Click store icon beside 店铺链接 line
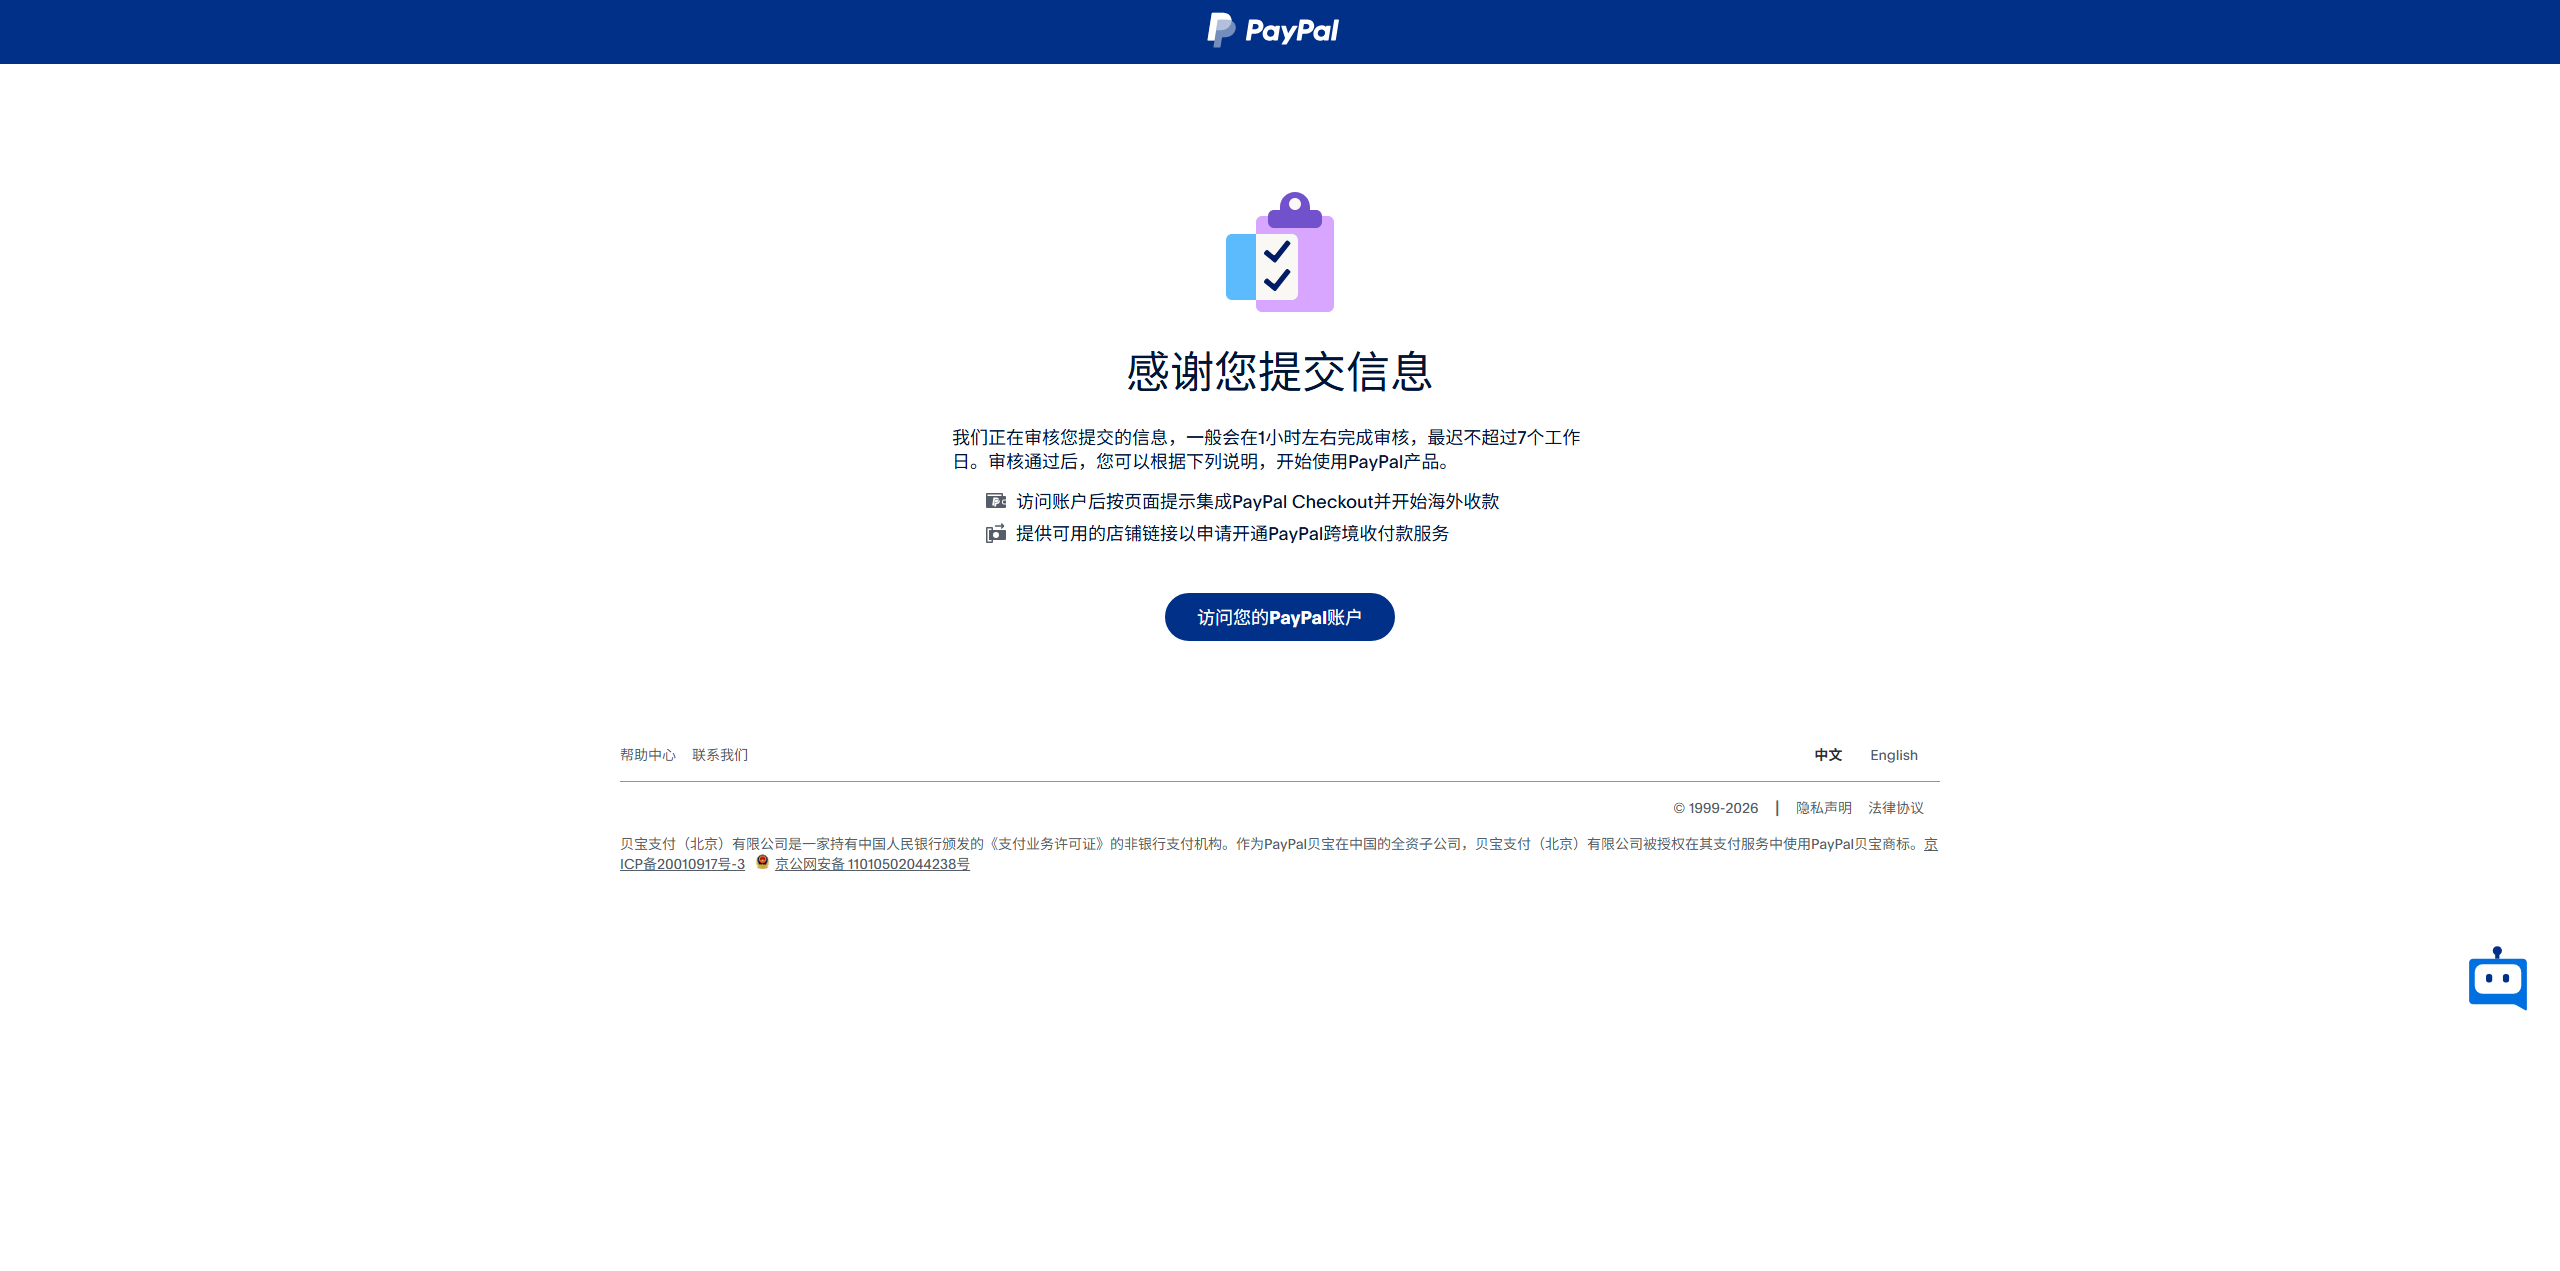The height and width of the screenshot is (1271, 2560). 995,534
